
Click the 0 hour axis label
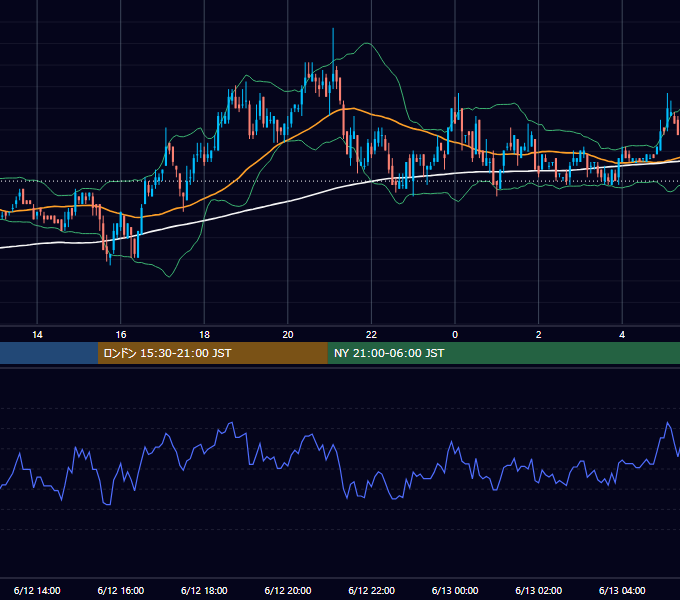click(455, 335)
